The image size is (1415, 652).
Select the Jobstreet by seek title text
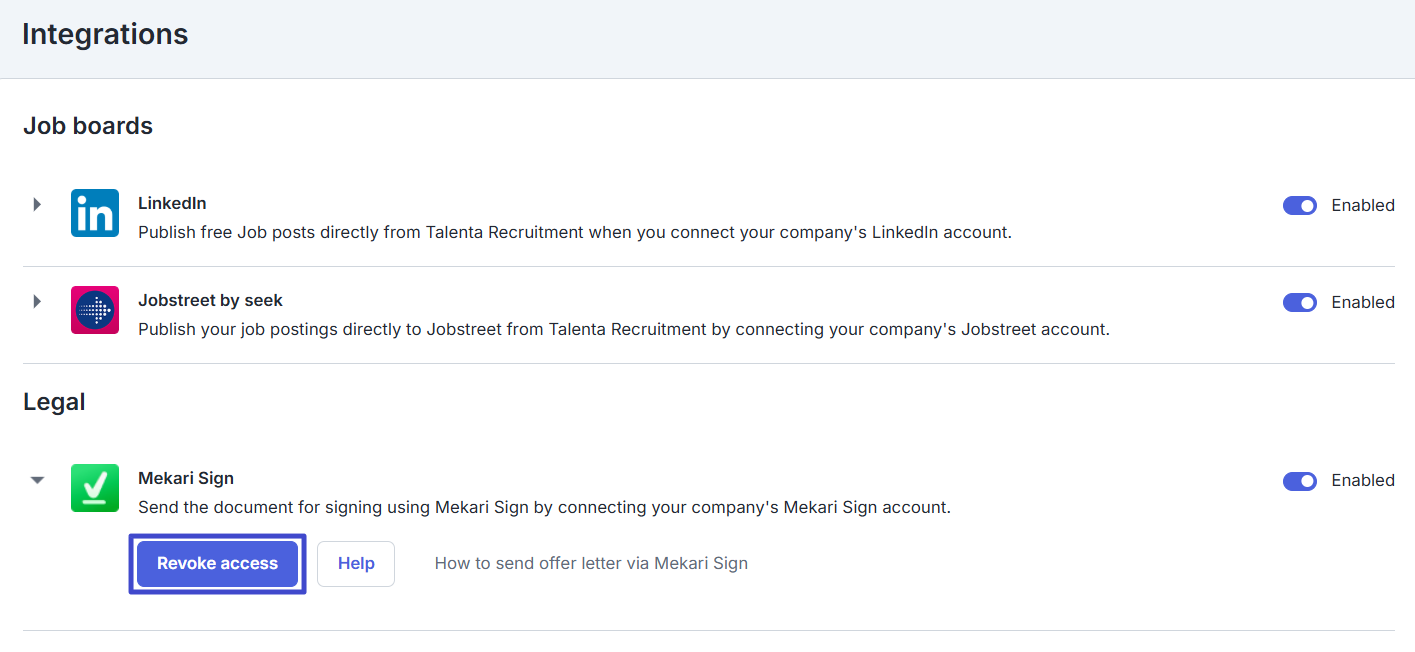tap(210, 300)
